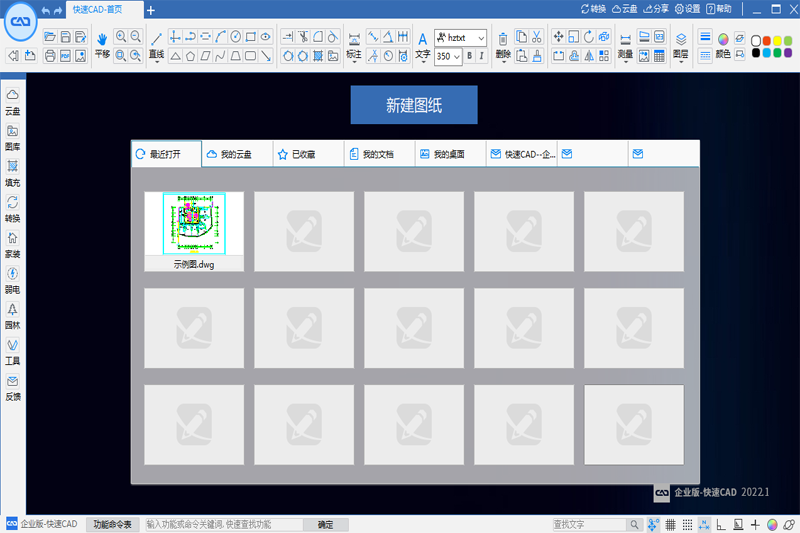Image resolution: width=800 pixels, height=533 pixels.
Task: Insert a table with the grid icon
Action: click(x=659, y=56)
